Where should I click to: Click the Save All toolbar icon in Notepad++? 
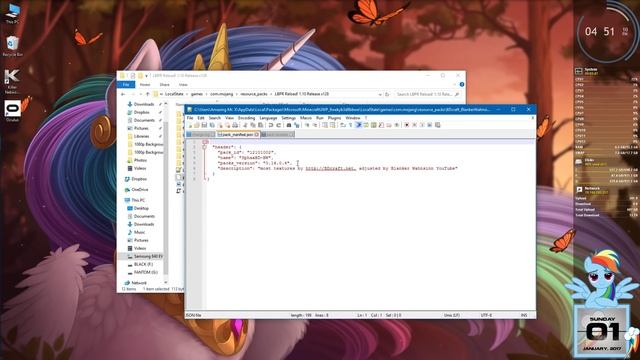[212, 125]
